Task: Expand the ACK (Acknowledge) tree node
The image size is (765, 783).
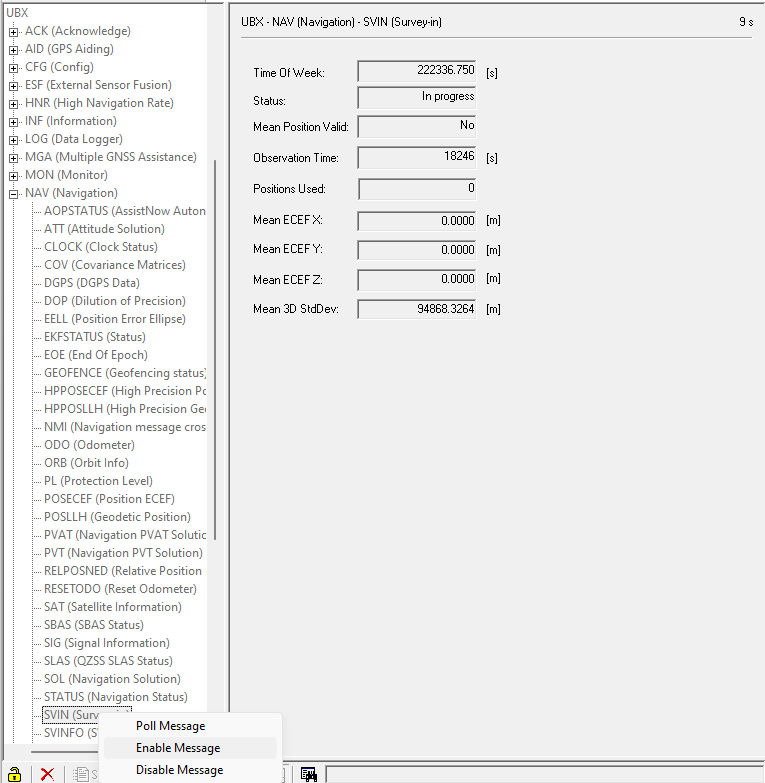Action: (x=14, y=31)
